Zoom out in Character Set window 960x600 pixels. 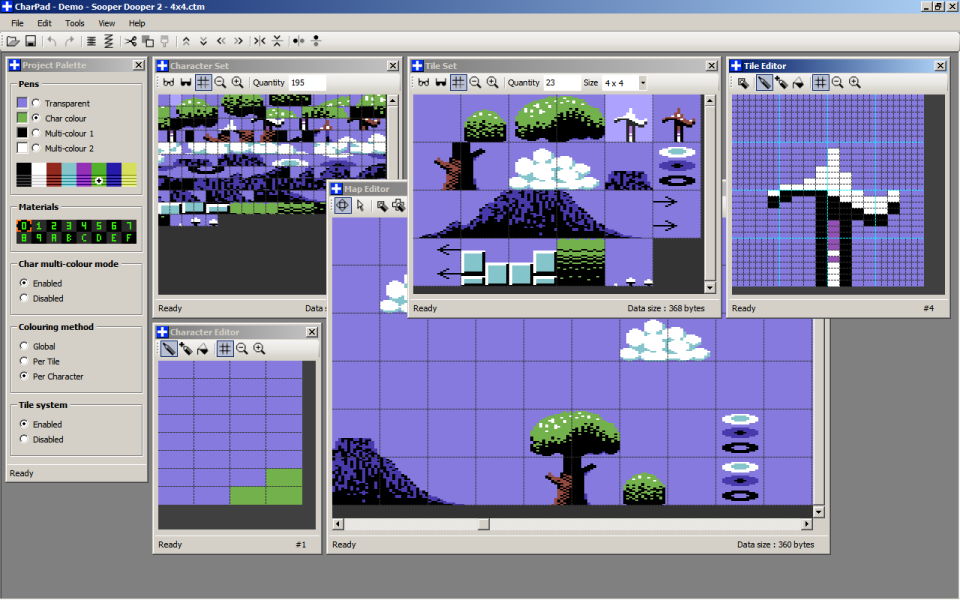click(220, 83)
